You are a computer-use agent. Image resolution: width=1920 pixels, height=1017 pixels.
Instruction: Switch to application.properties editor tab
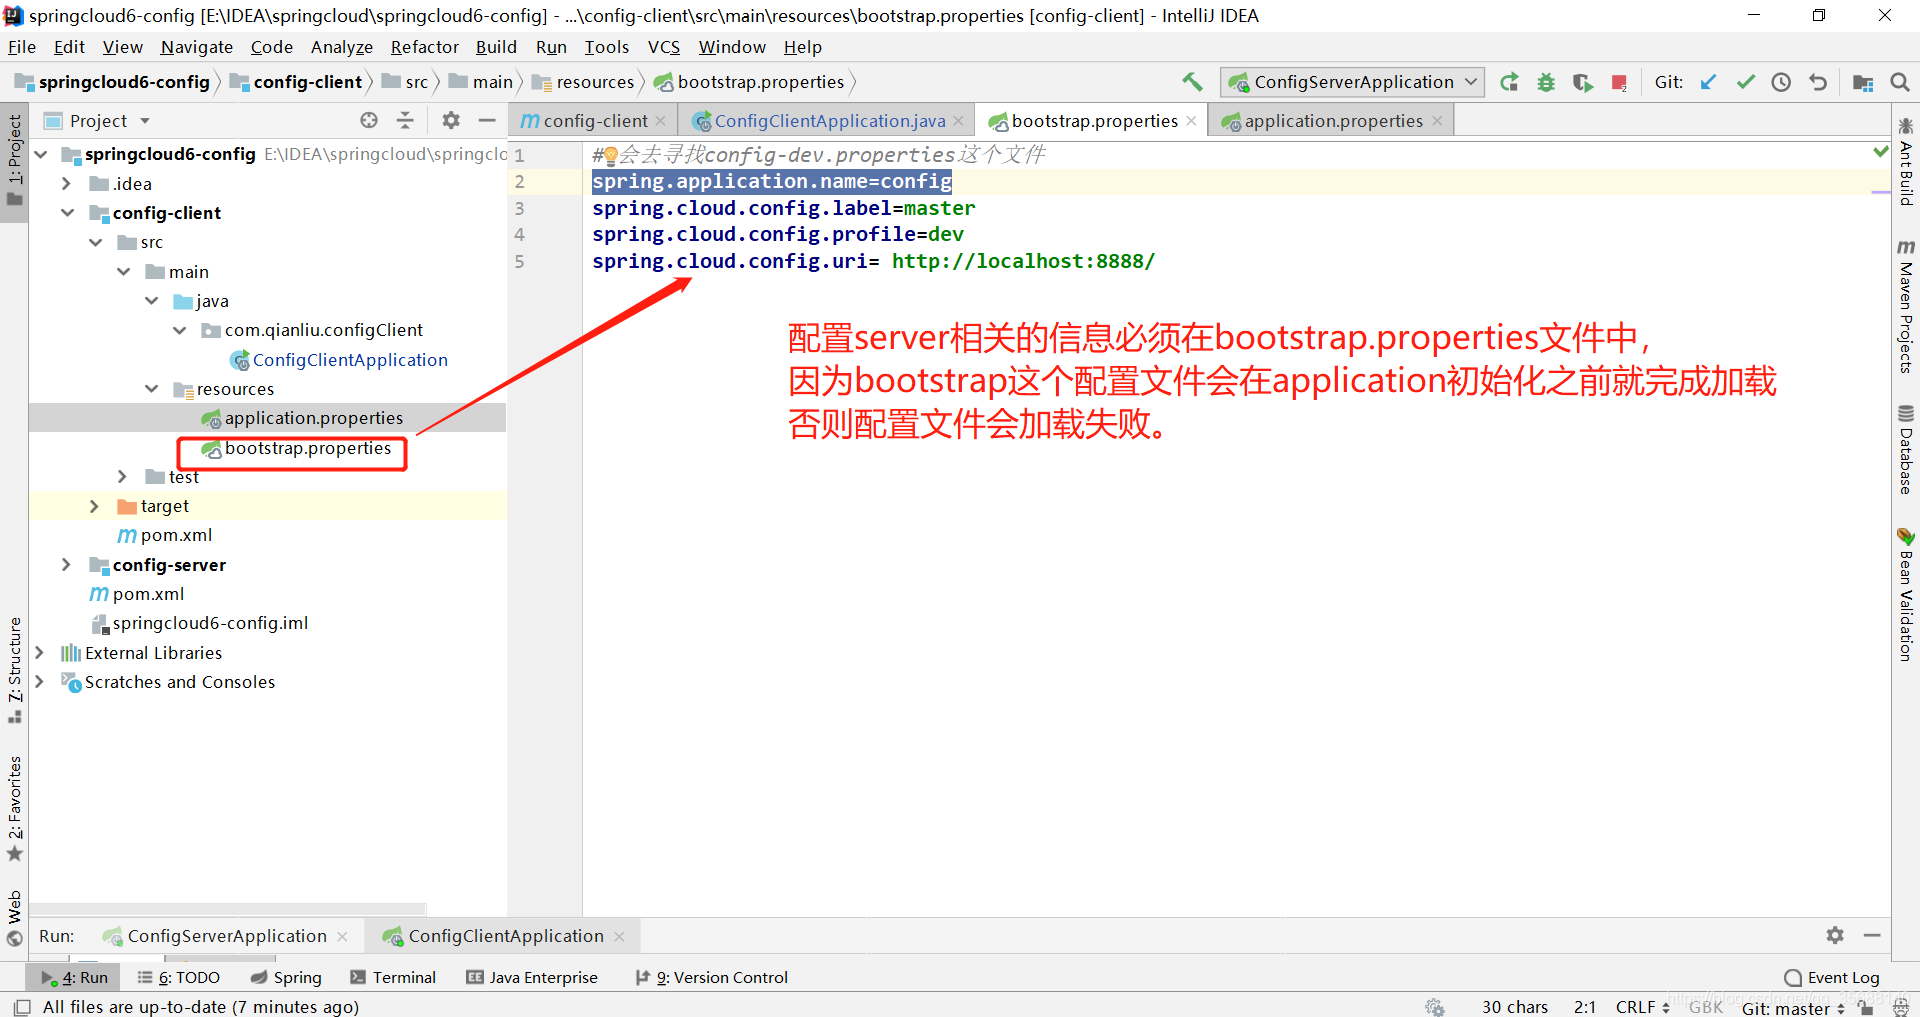(x=1333, y=121)
